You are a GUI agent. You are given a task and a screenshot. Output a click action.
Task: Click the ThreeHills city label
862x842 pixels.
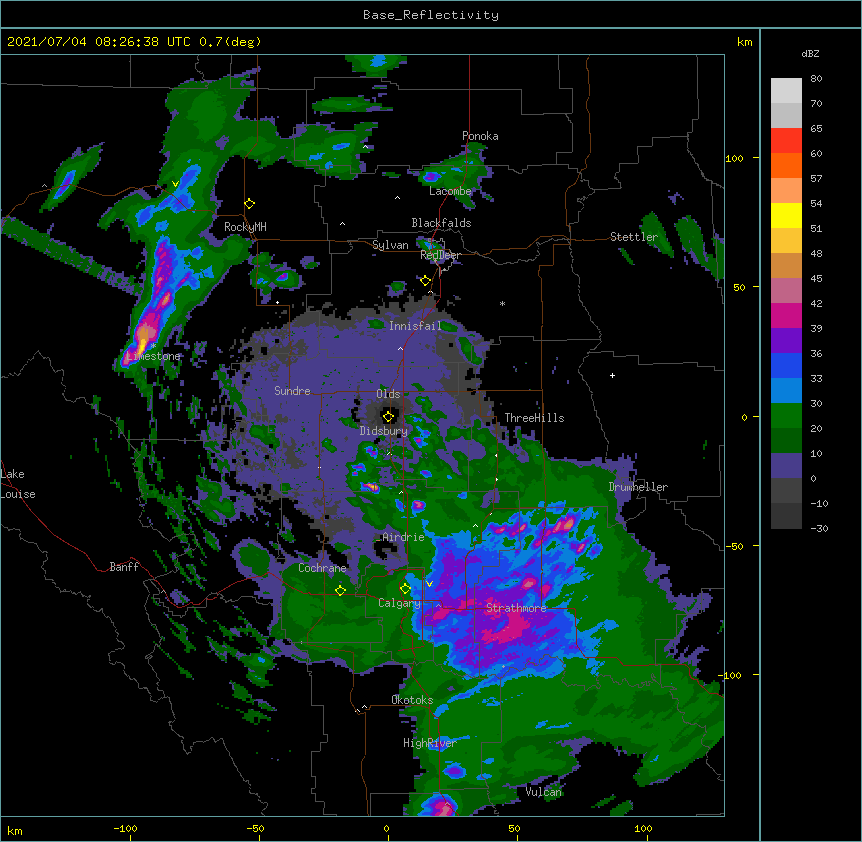[x=534, y=418]
